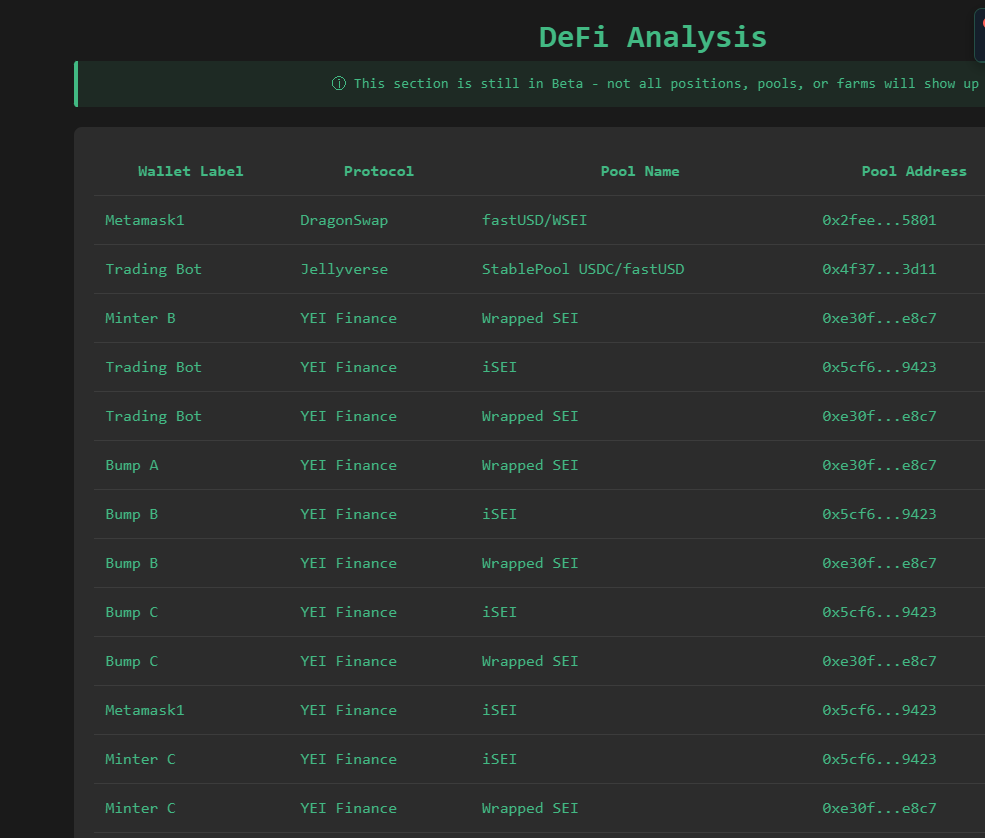Image resolution: width=985 pixels, height=838 pixels.
Task: Select the Protocol column header
Action: tap(379, 171)
